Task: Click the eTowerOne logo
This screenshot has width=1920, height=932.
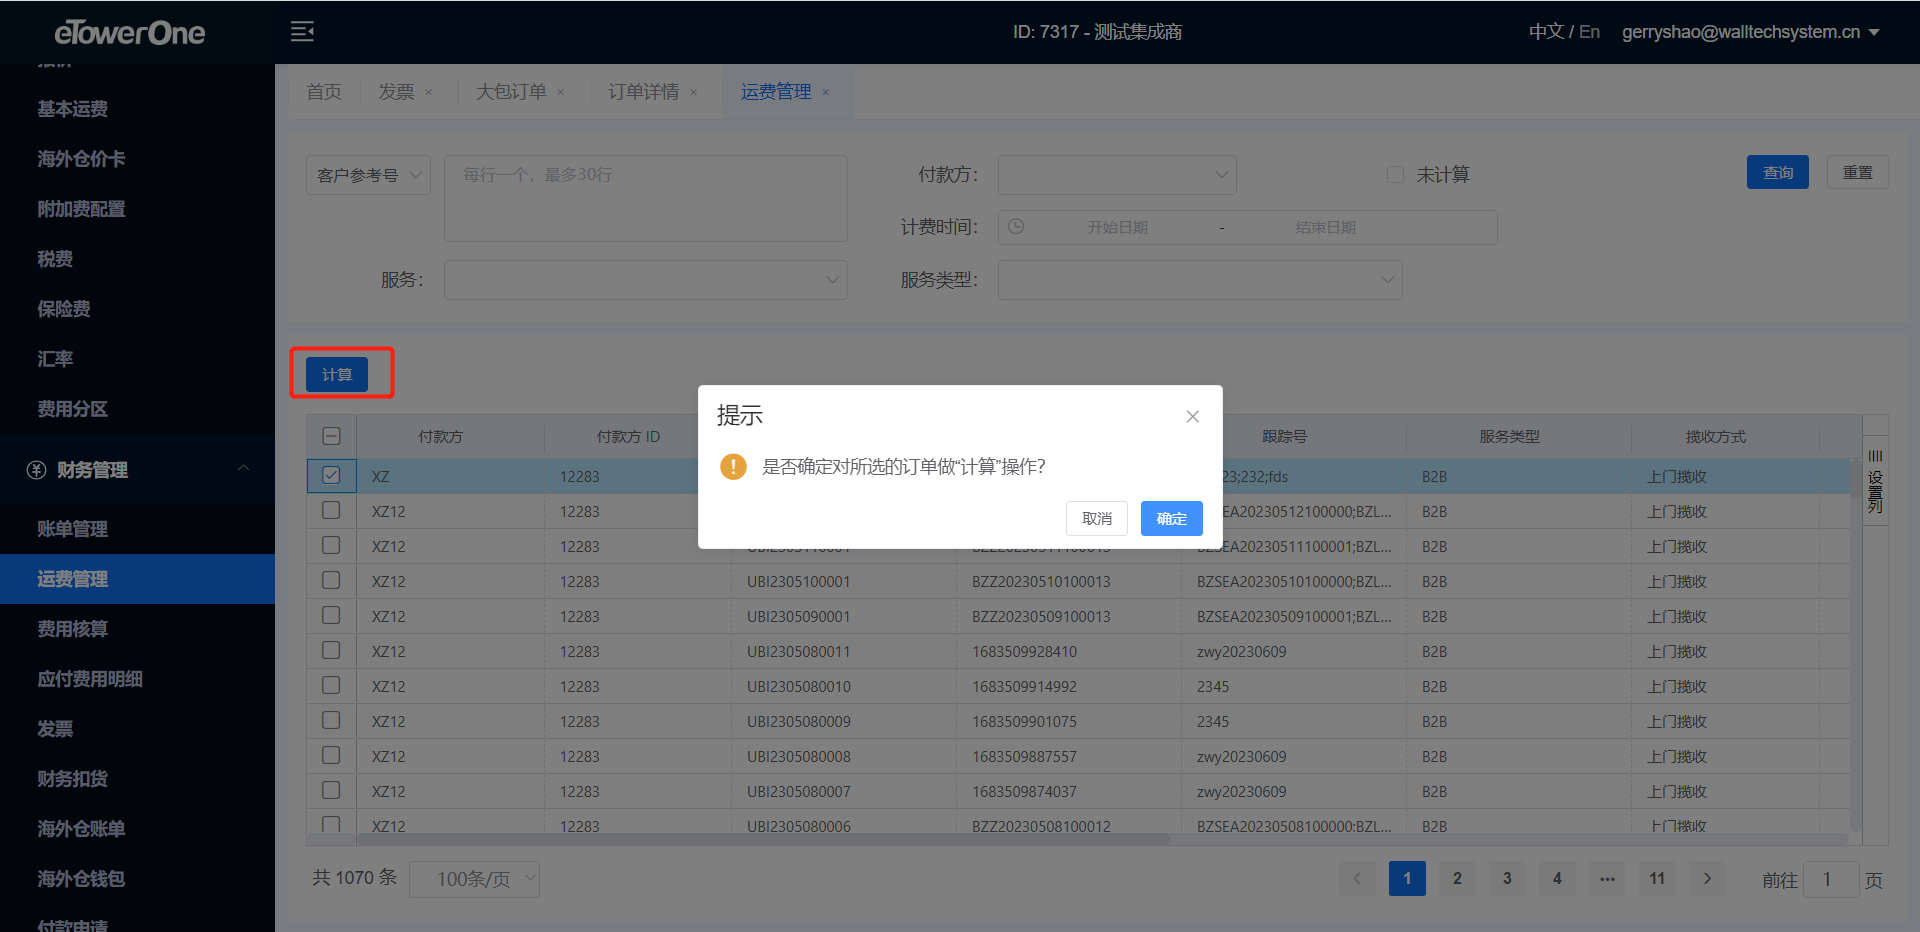Action: (130, 32)
